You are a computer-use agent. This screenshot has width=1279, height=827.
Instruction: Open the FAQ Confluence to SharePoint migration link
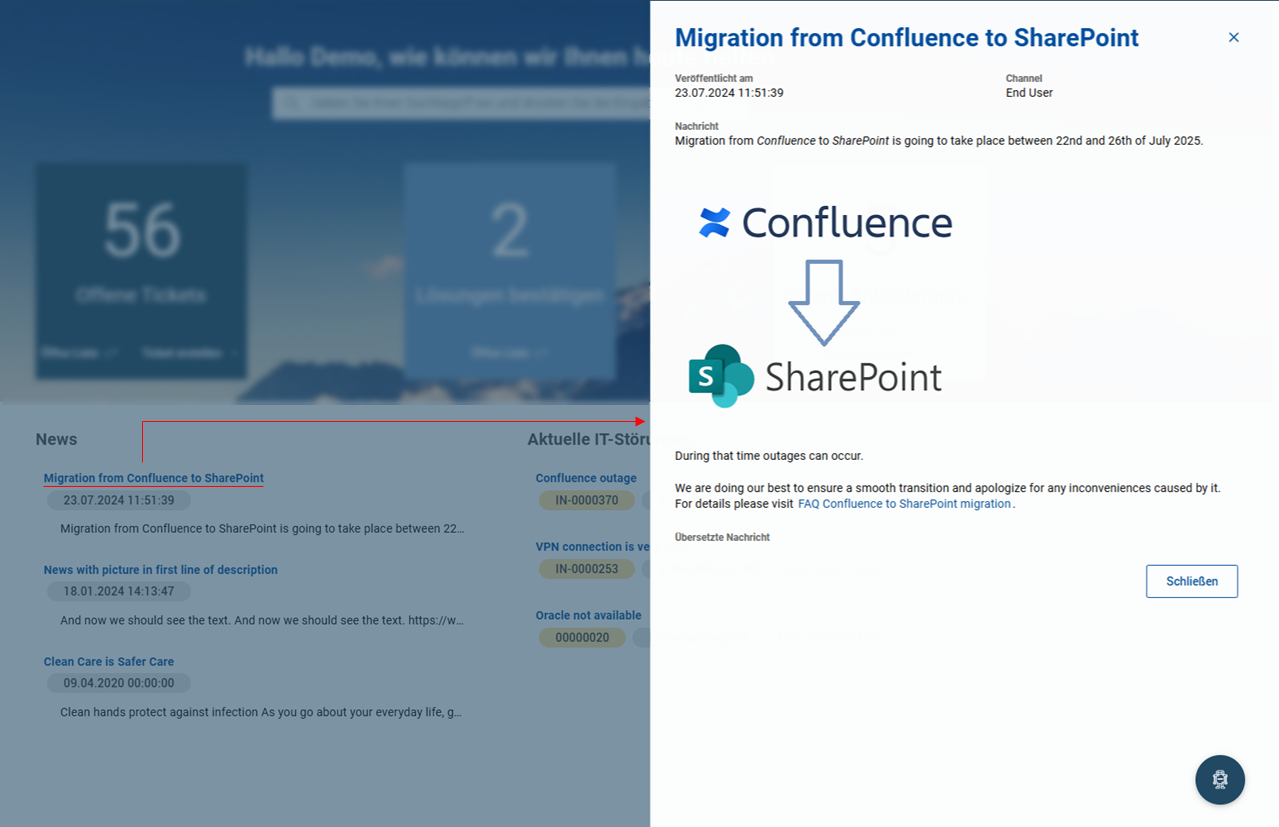click(x=904, y=504)
